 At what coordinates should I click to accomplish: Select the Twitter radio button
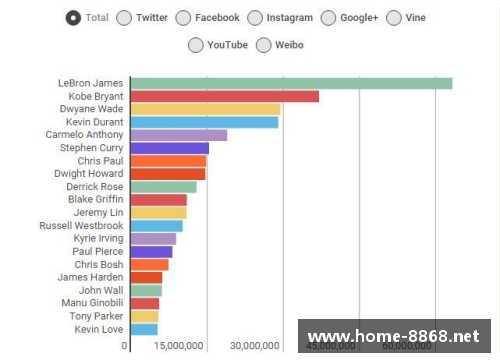[124, 18]
